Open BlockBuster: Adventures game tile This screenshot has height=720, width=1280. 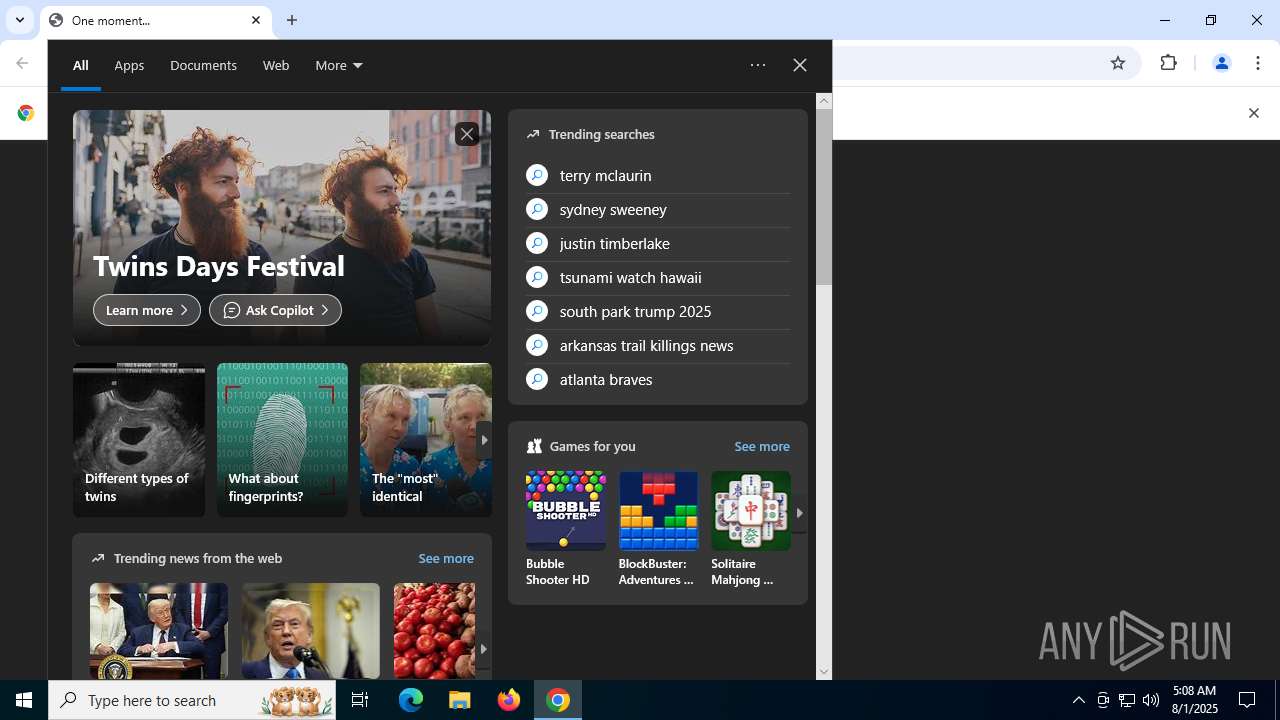658,530
